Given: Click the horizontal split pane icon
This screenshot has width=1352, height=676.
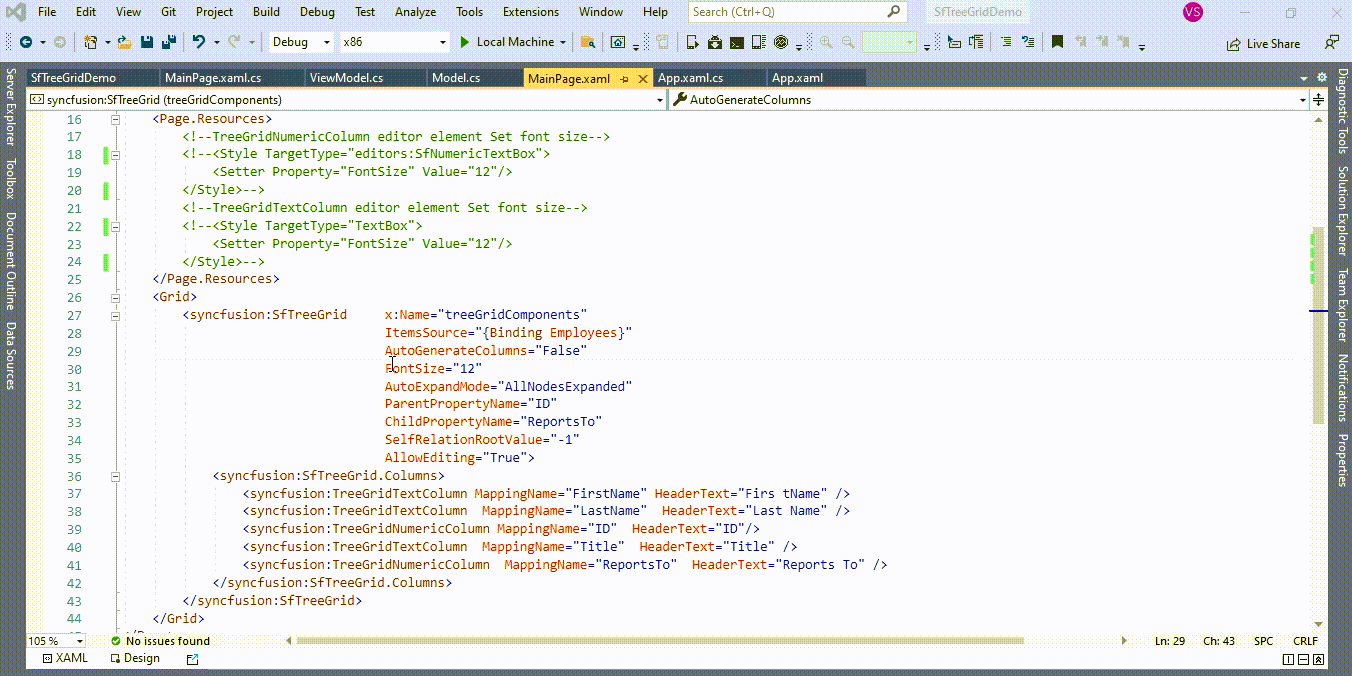Looking at the screenshot, I should (1303, 659).
